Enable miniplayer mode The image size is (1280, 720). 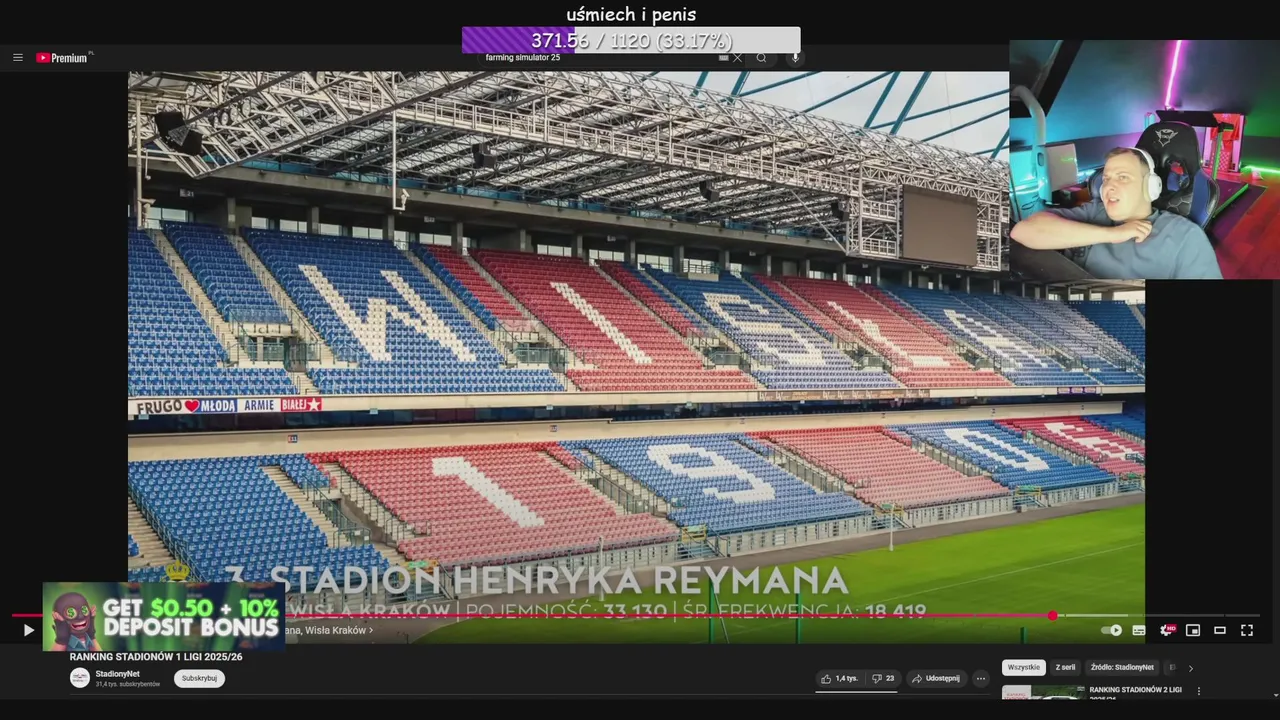1193,630
